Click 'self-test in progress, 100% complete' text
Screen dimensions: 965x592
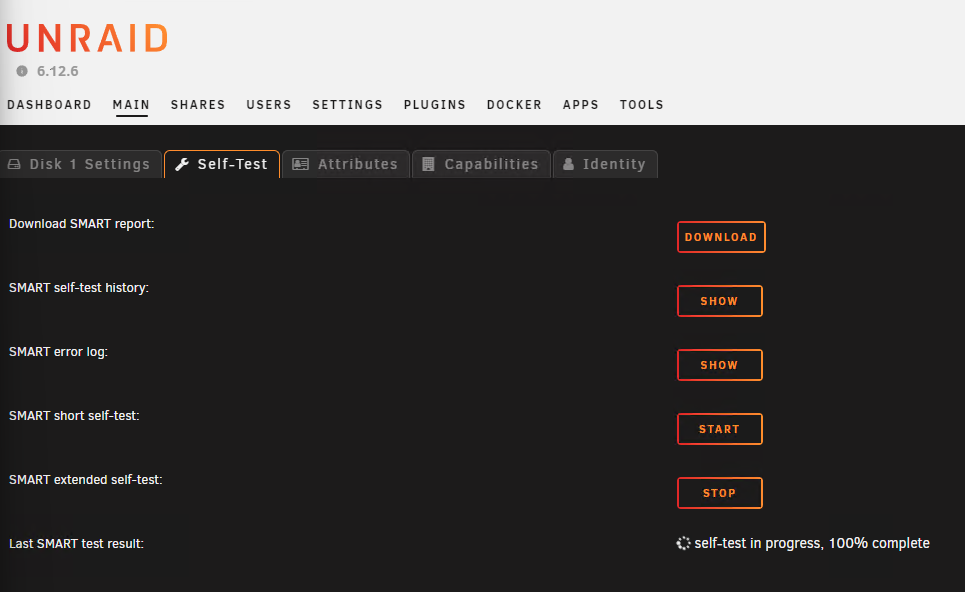812,543
